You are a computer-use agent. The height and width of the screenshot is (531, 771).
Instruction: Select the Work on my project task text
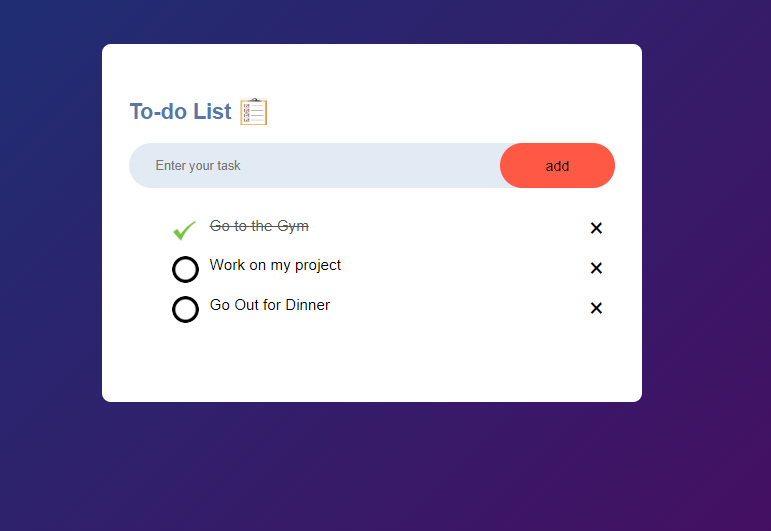click(275, 266)
